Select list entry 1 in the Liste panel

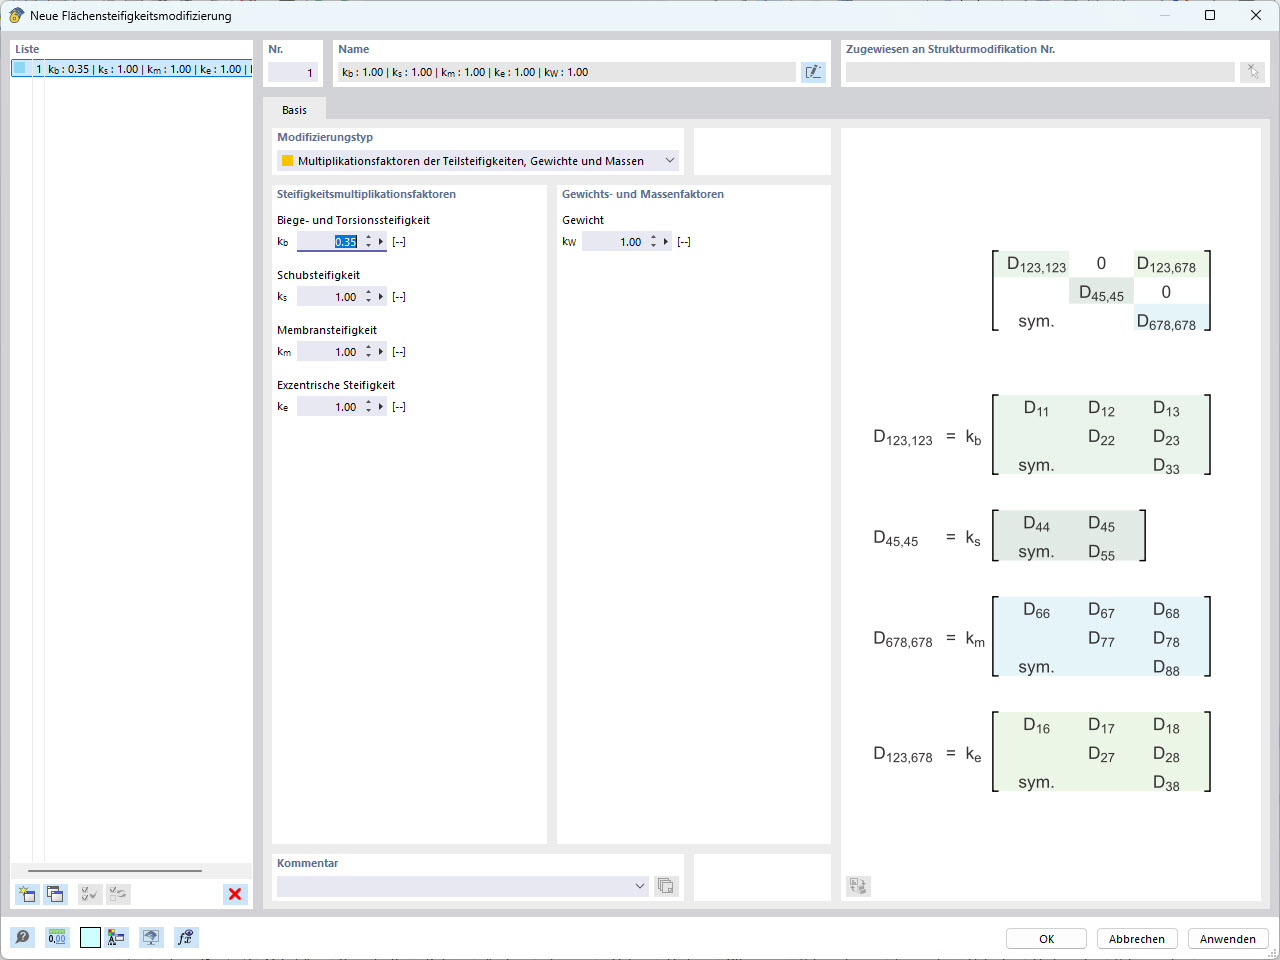130,69
